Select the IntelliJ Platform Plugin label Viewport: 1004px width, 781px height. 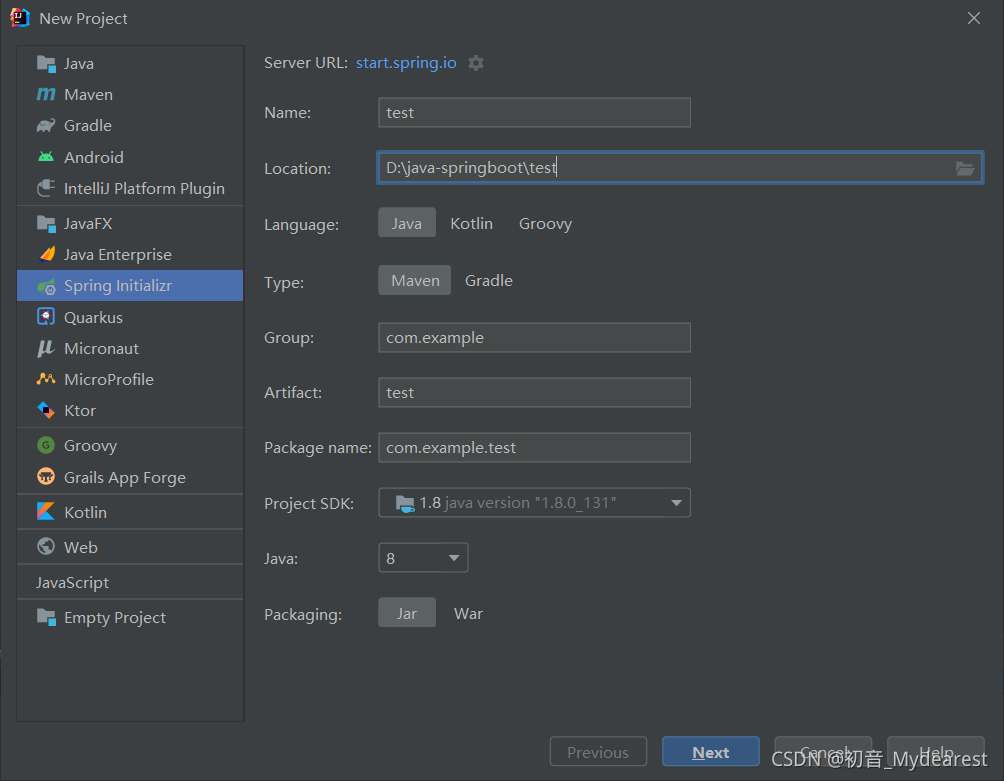click(144, 188)
